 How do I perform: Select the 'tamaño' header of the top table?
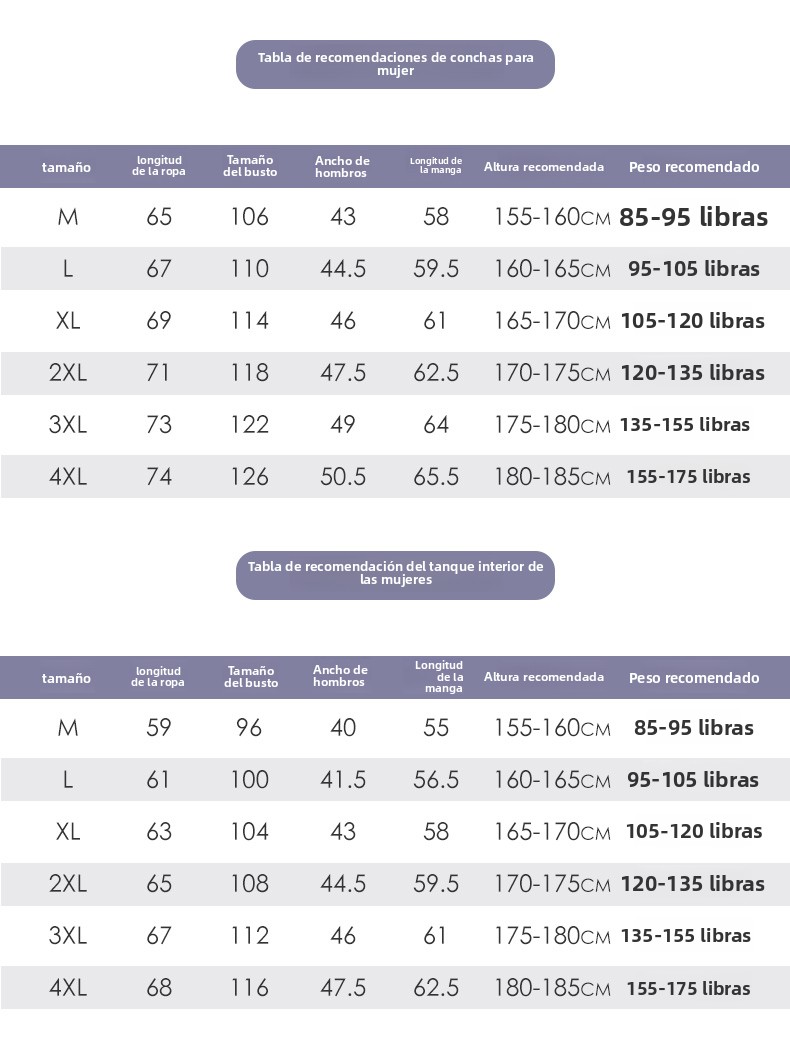(66, 167)
